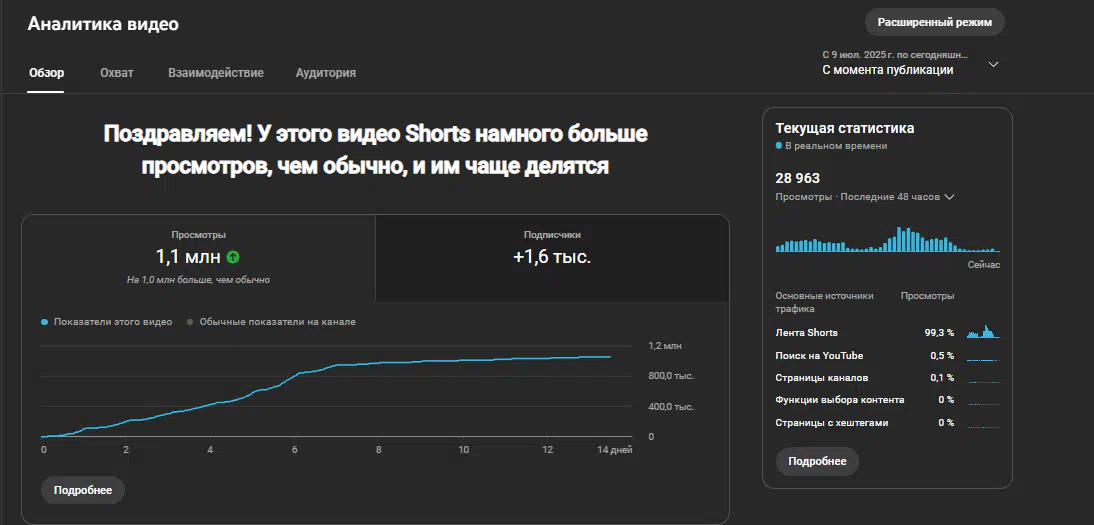Click the Функции выбора контента traffic source
The image size is (1094, 525).
coord(840,400)
